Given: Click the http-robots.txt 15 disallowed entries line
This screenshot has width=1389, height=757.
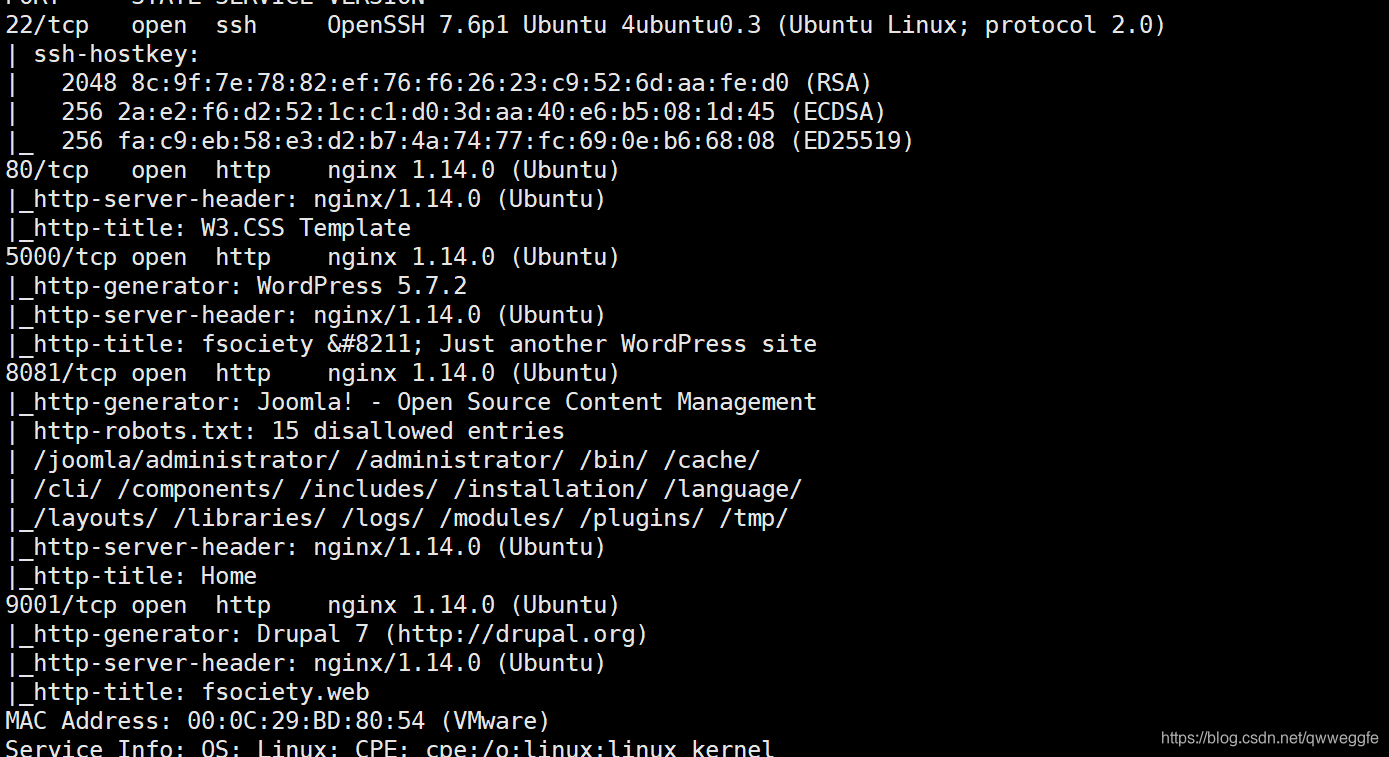Looking at the screenshot, I should point(285,431).
